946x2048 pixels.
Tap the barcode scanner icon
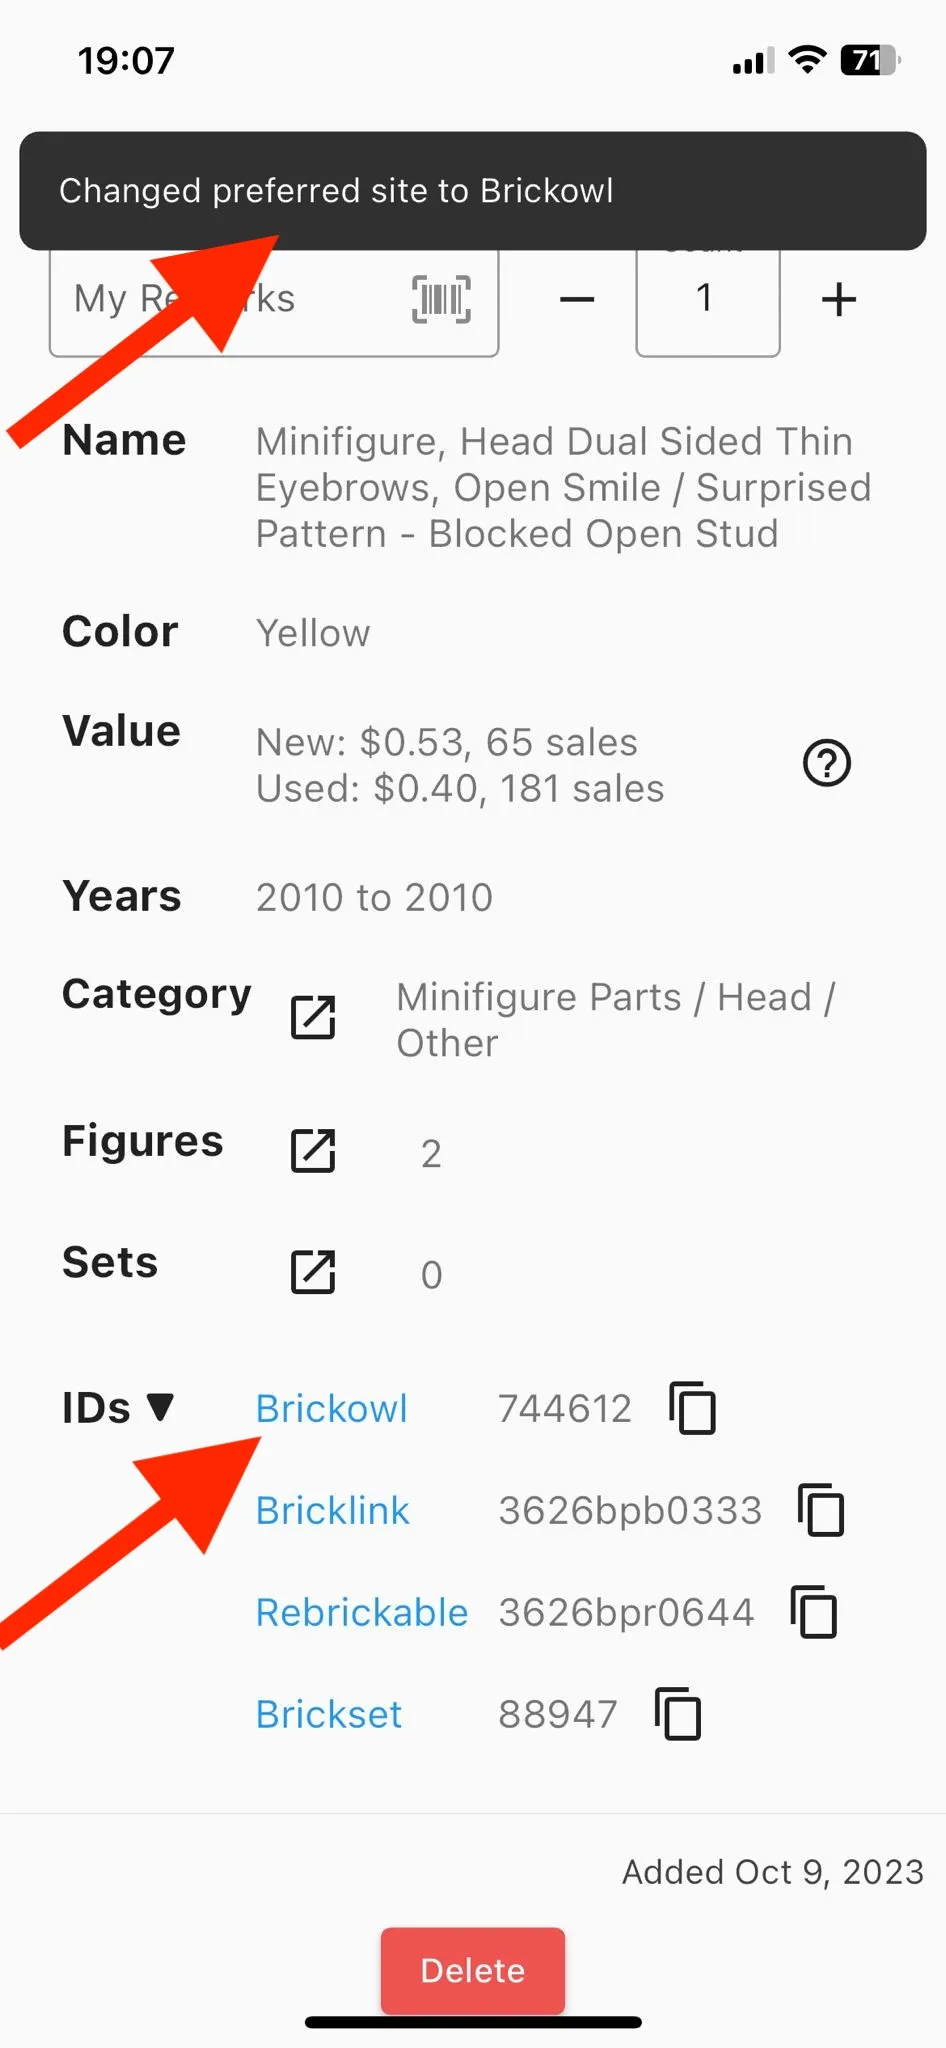441,299
